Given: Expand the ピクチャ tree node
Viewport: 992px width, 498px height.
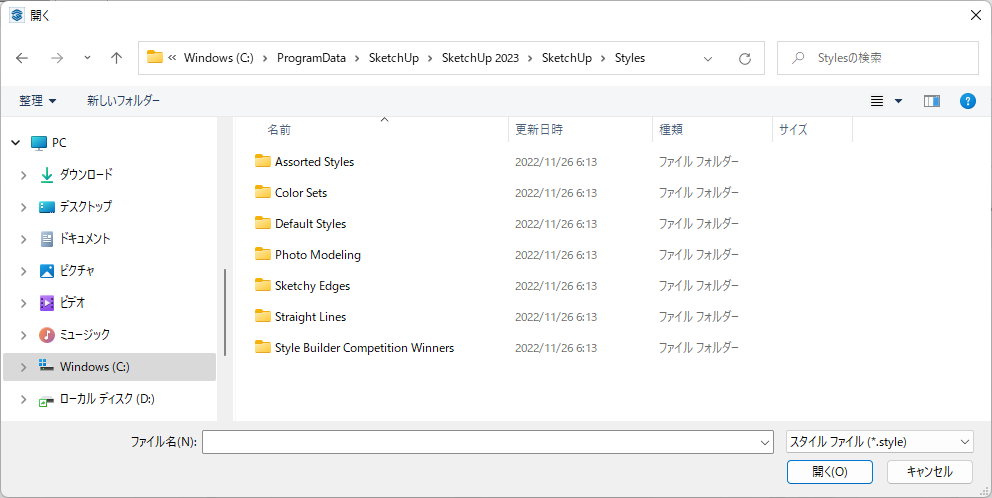Looking at the screenshot, I should point(24,271).
